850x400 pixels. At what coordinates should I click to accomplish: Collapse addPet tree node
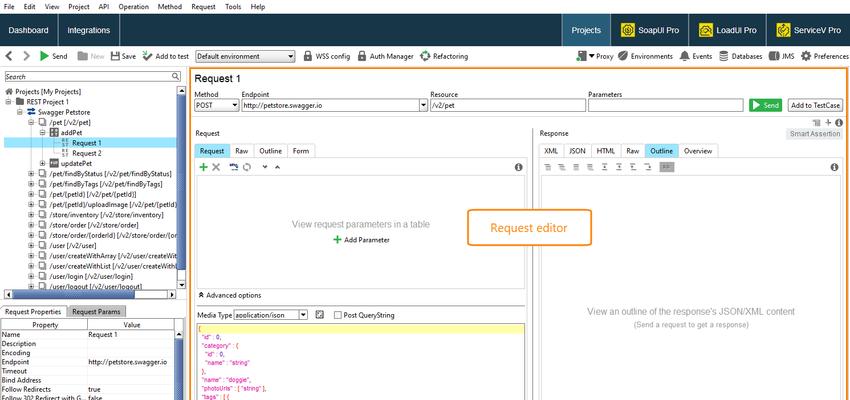click(x=43, y=132)
